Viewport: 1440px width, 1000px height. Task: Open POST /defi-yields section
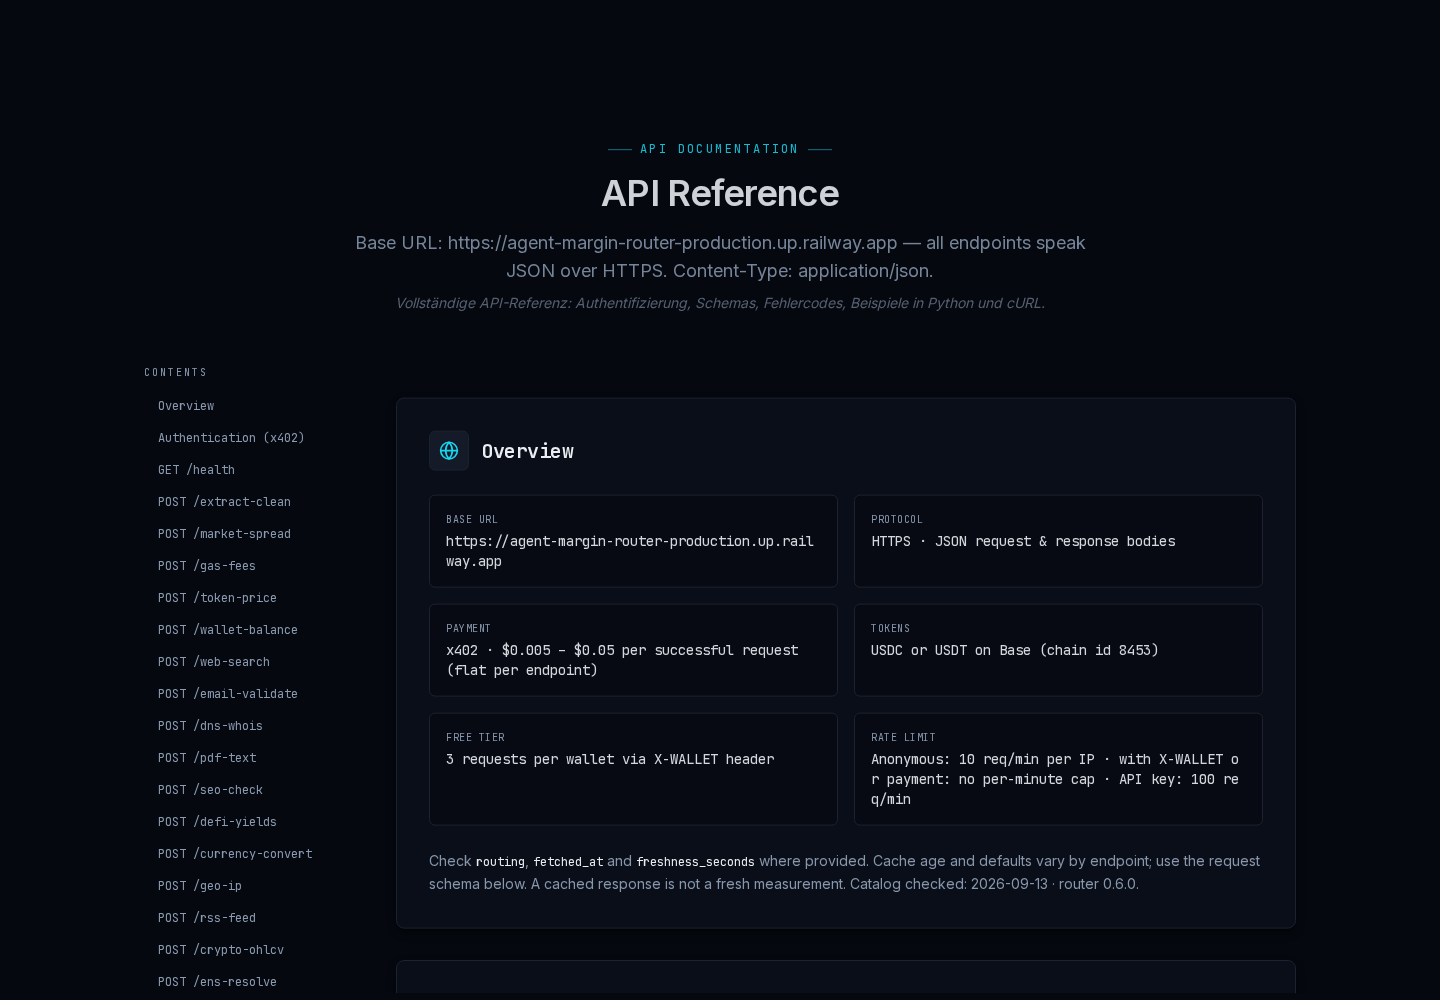pyautogui.click(x=217, y=822)
